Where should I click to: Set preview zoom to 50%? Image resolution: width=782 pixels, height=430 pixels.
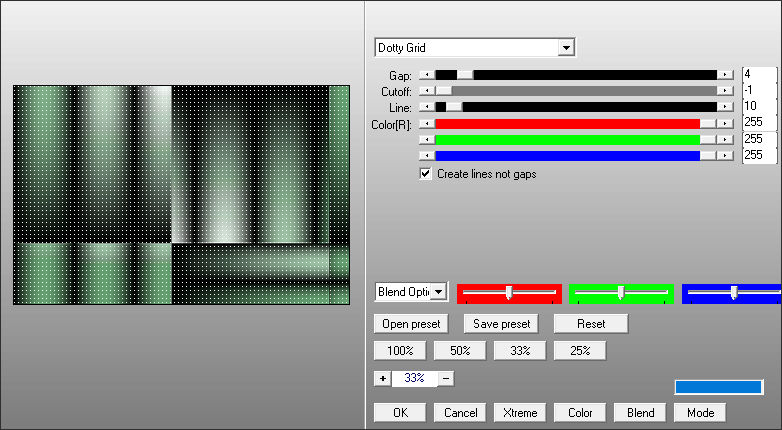coord(459,351)
